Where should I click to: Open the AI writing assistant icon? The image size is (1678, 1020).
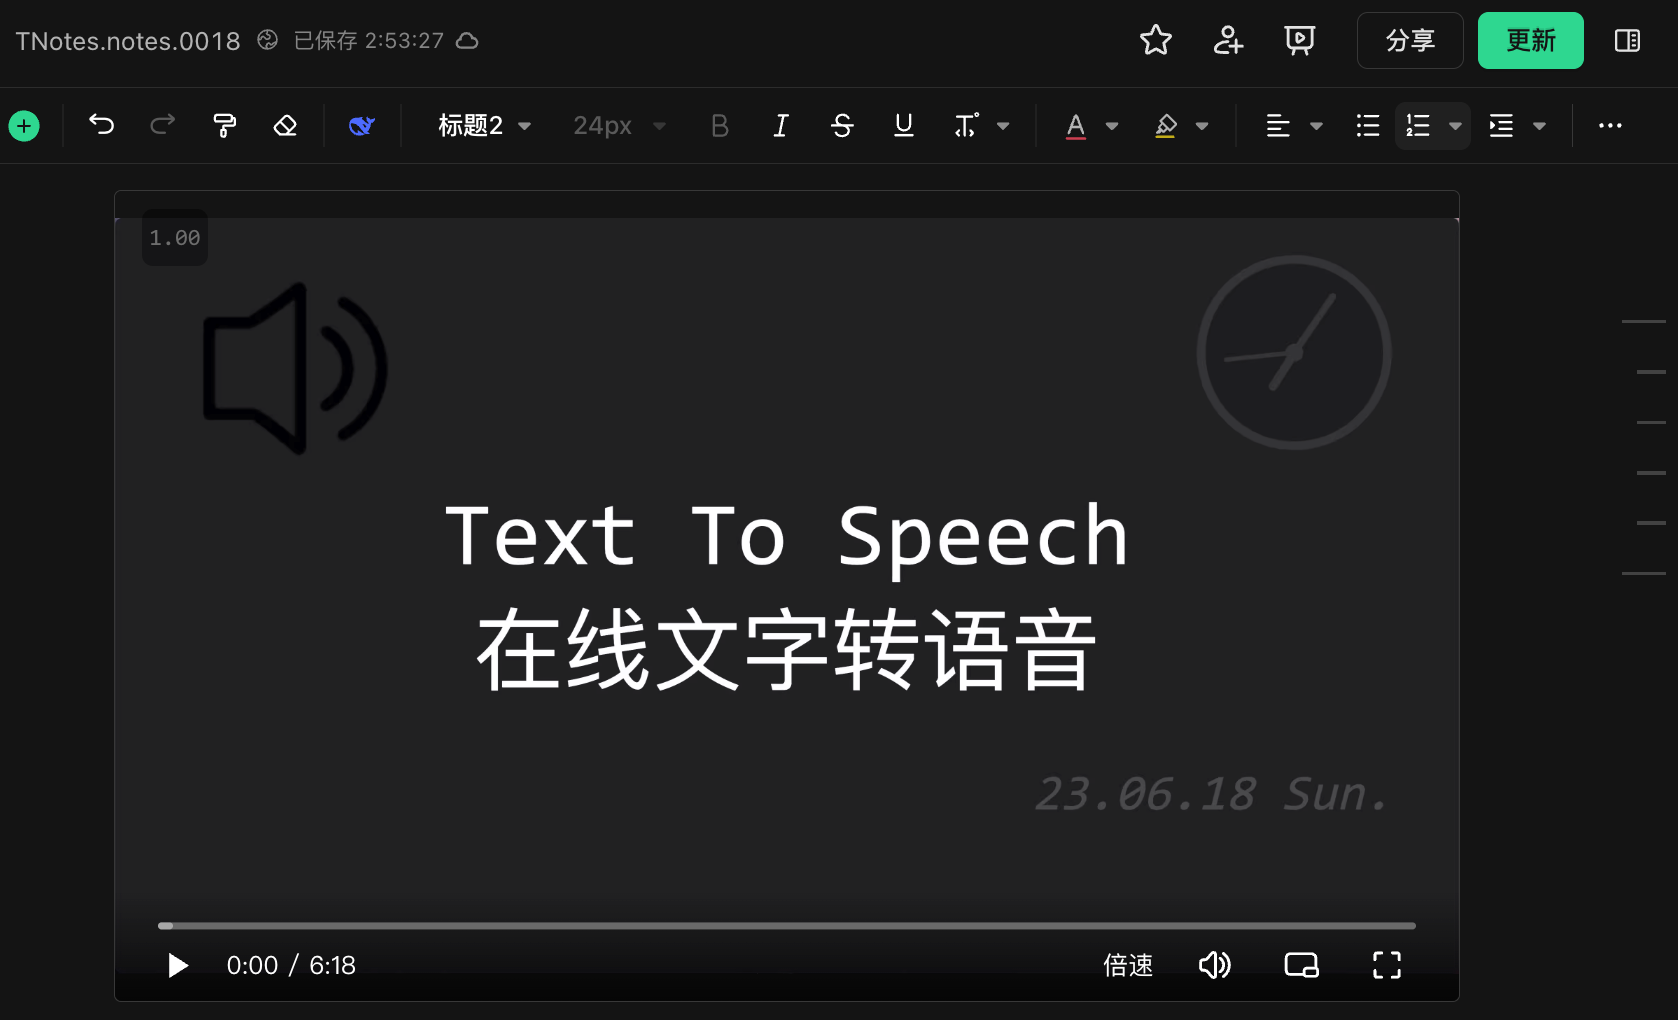[362, 125]
